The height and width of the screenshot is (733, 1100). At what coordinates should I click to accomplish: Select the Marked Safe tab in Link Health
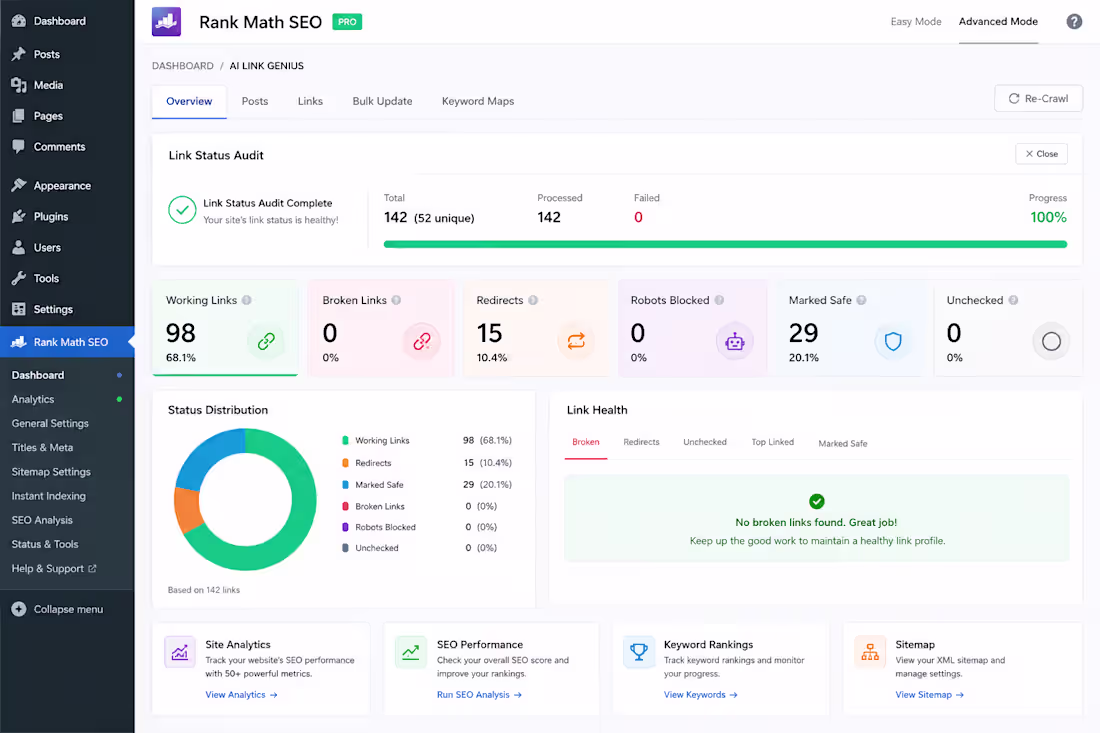843,444
